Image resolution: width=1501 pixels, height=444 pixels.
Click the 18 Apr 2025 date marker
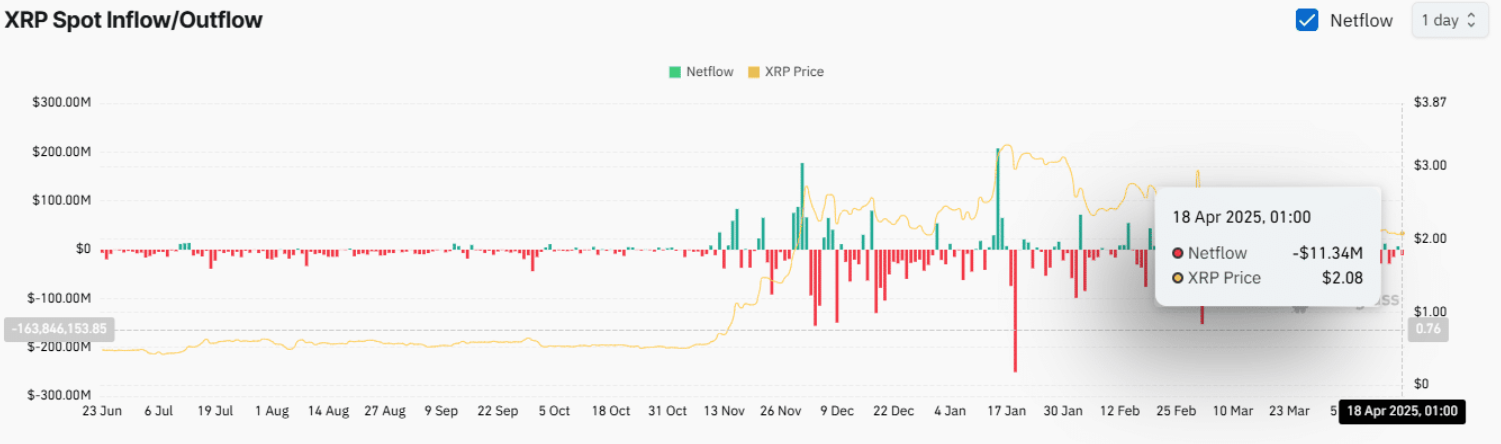[1399, 411]
